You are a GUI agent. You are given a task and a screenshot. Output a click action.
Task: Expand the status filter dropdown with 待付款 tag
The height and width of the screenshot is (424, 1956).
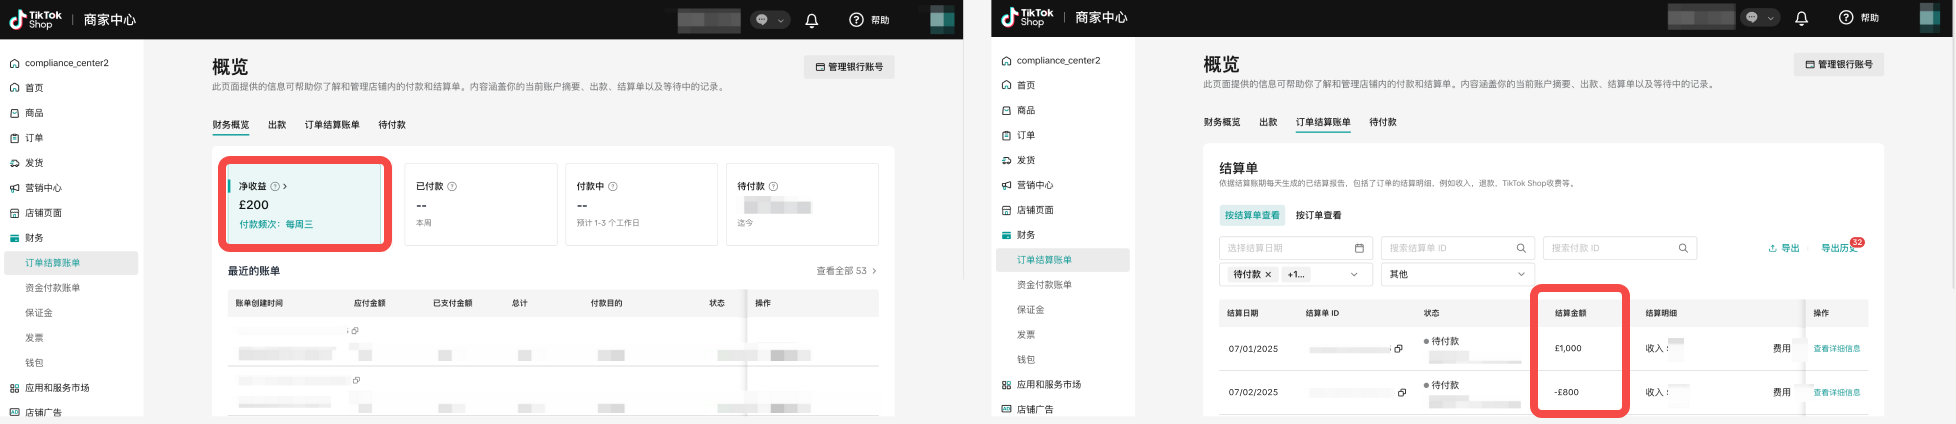[1354, 274]
